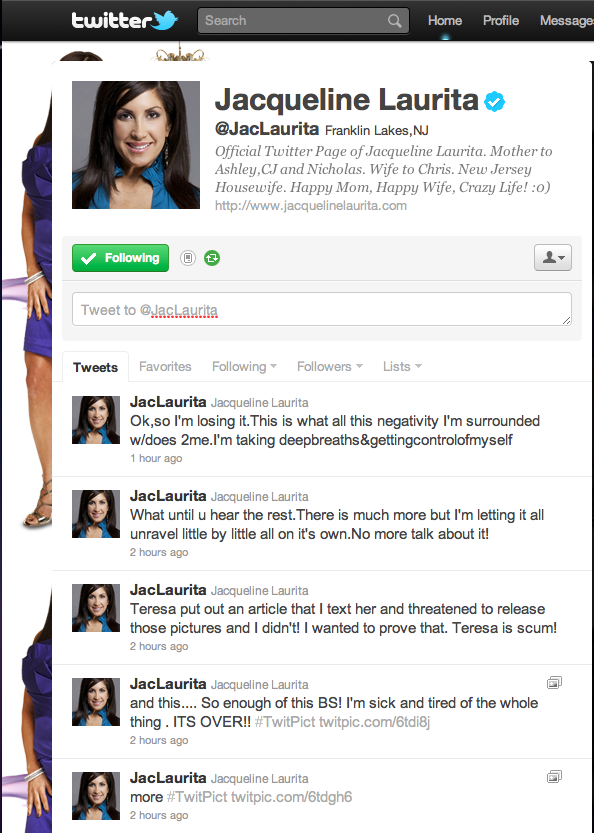Screen dimensions: 594x833
Task: Click the Tweet to @JacLaurita text box
Action: [x=322, y=309]
